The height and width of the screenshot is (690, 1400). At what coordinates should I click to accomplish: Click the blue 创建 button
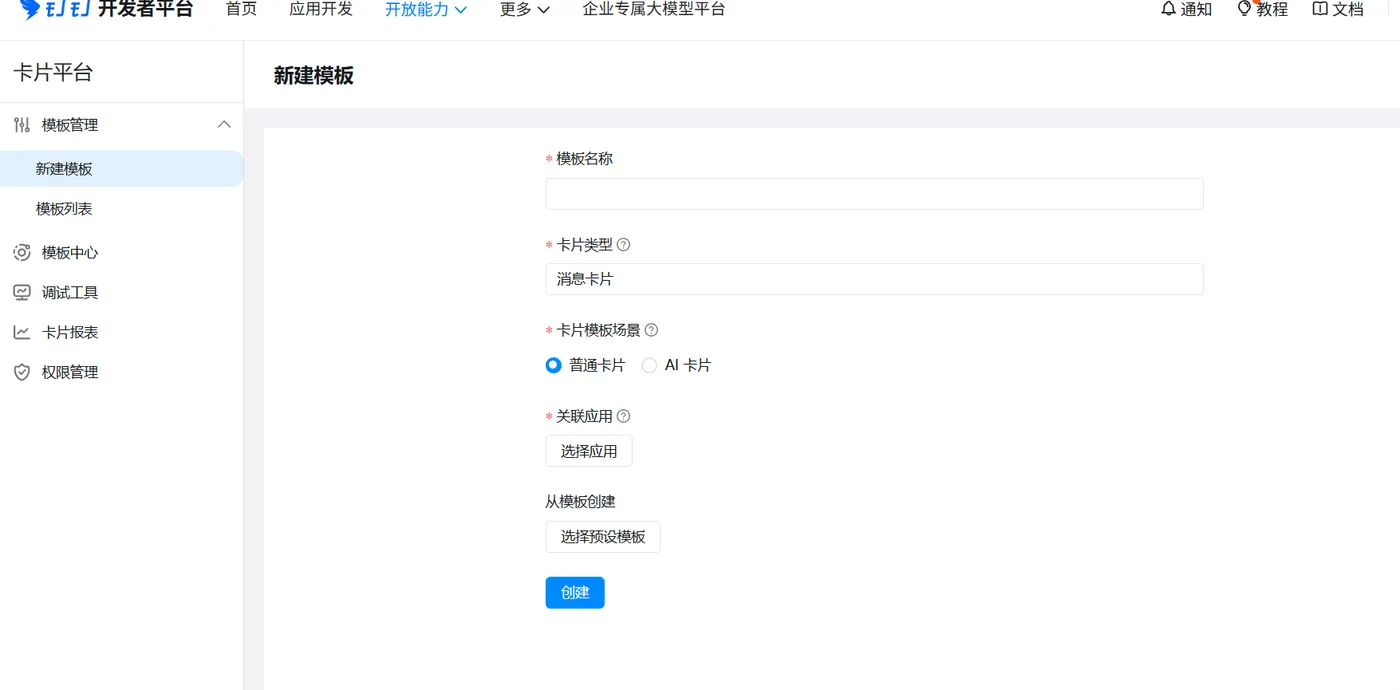575,593
